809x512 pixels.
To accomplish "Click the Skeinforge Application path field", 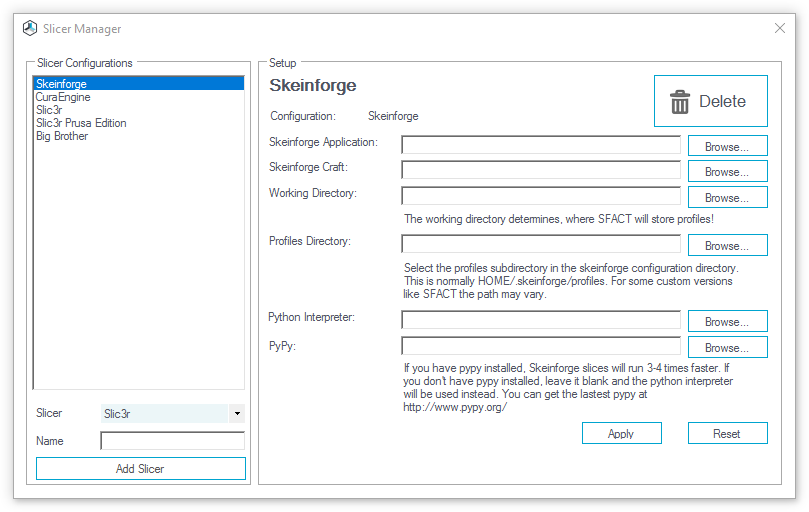I will click(541, 145).
